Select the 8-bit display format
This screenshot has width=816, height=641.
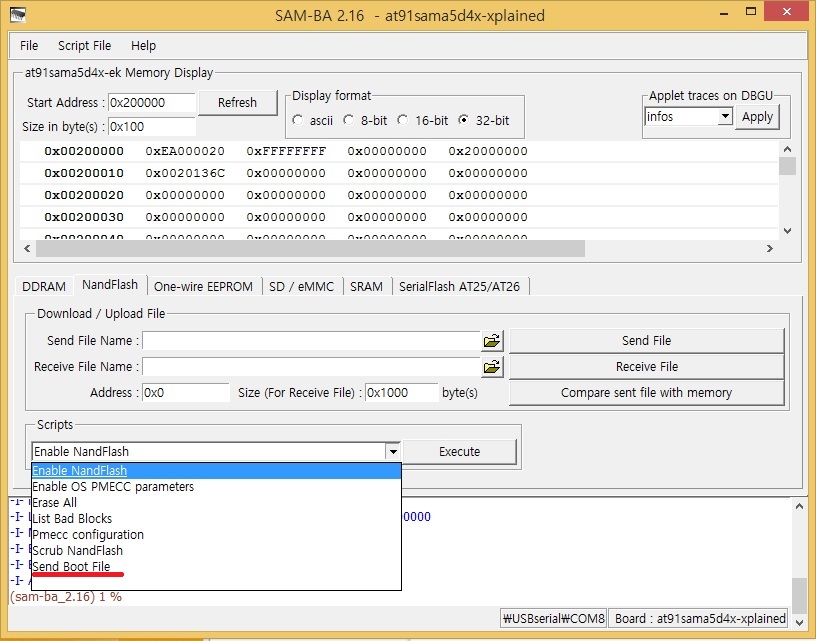[349, 120]
